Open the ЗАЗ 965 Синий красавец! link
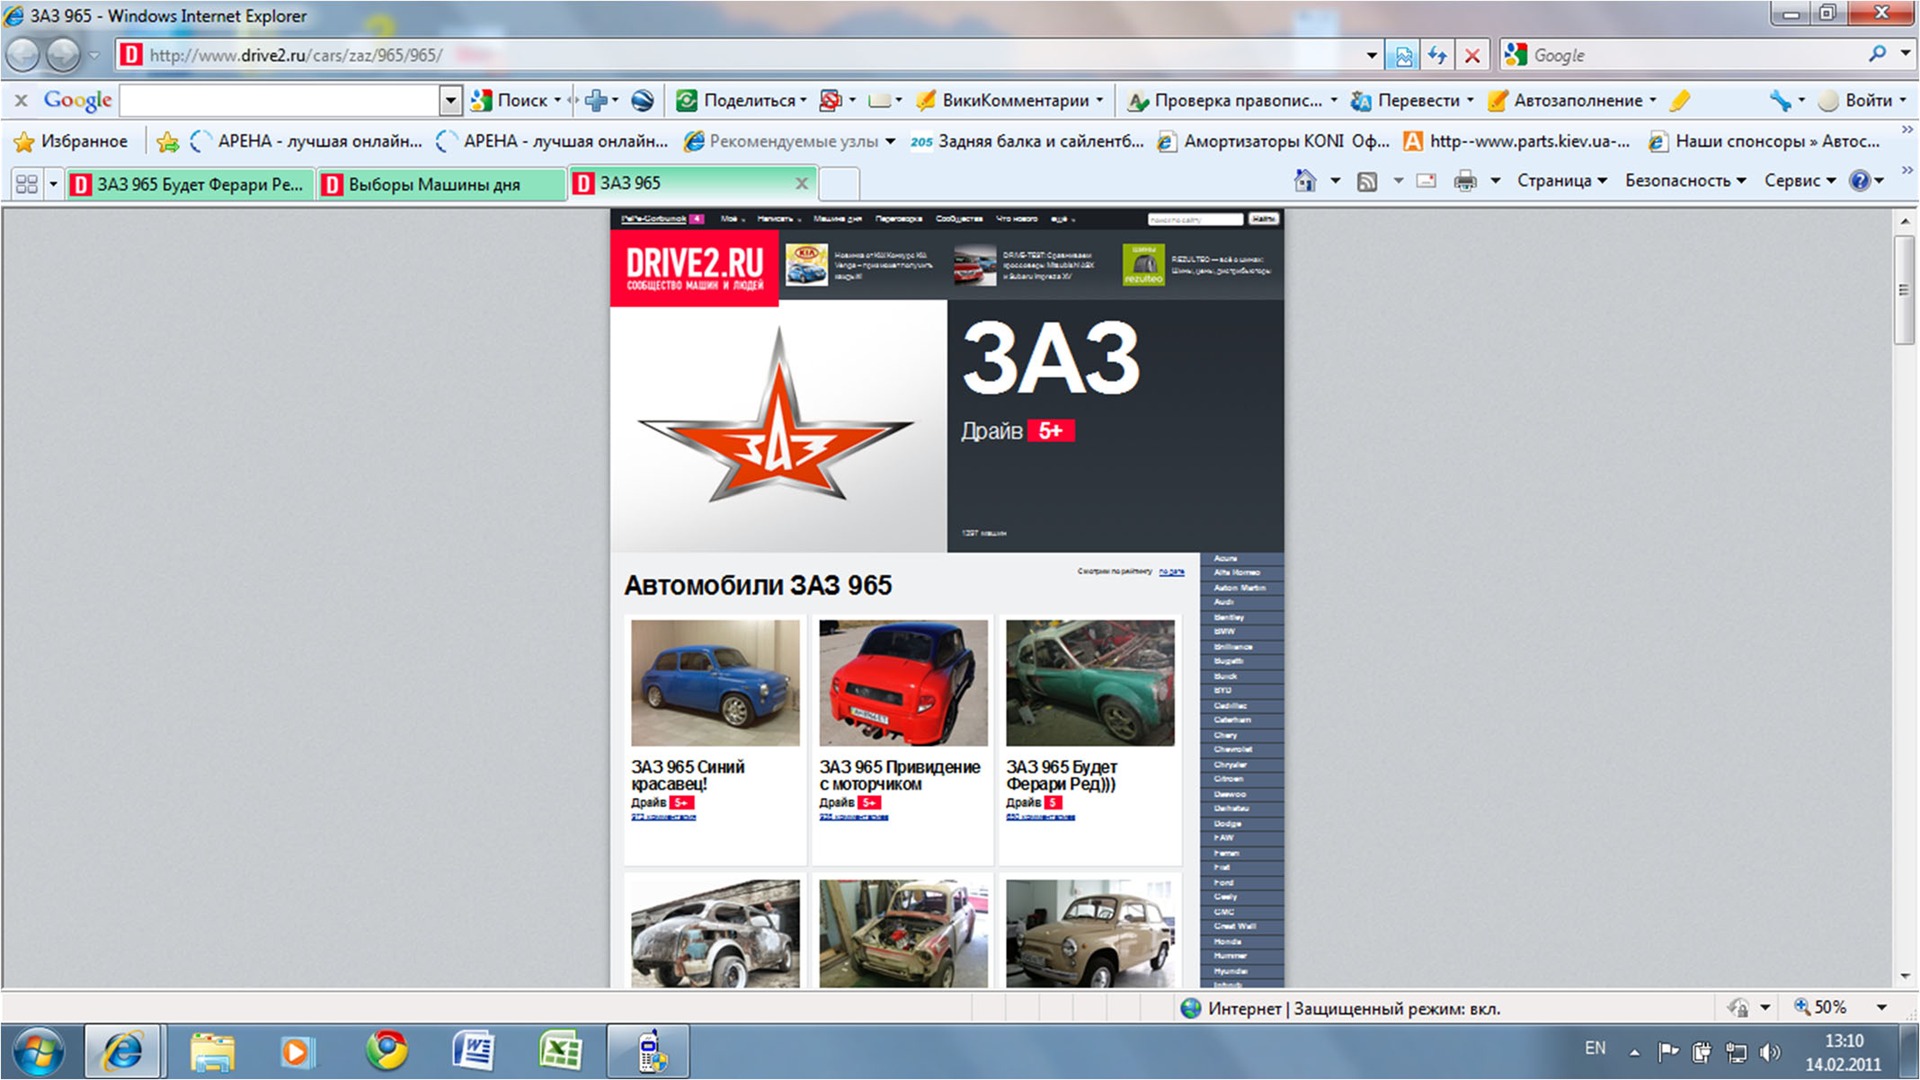Image resolution: width=1920 pixels, height=1080 pixels. click(688, 776)
